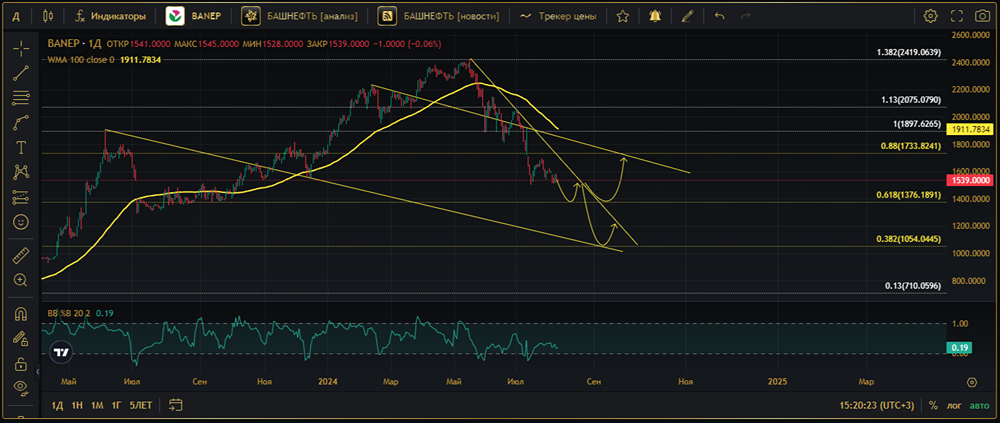Open timezone menu at 15:20:23 (UTC+3)

click(x=878, y=405)
